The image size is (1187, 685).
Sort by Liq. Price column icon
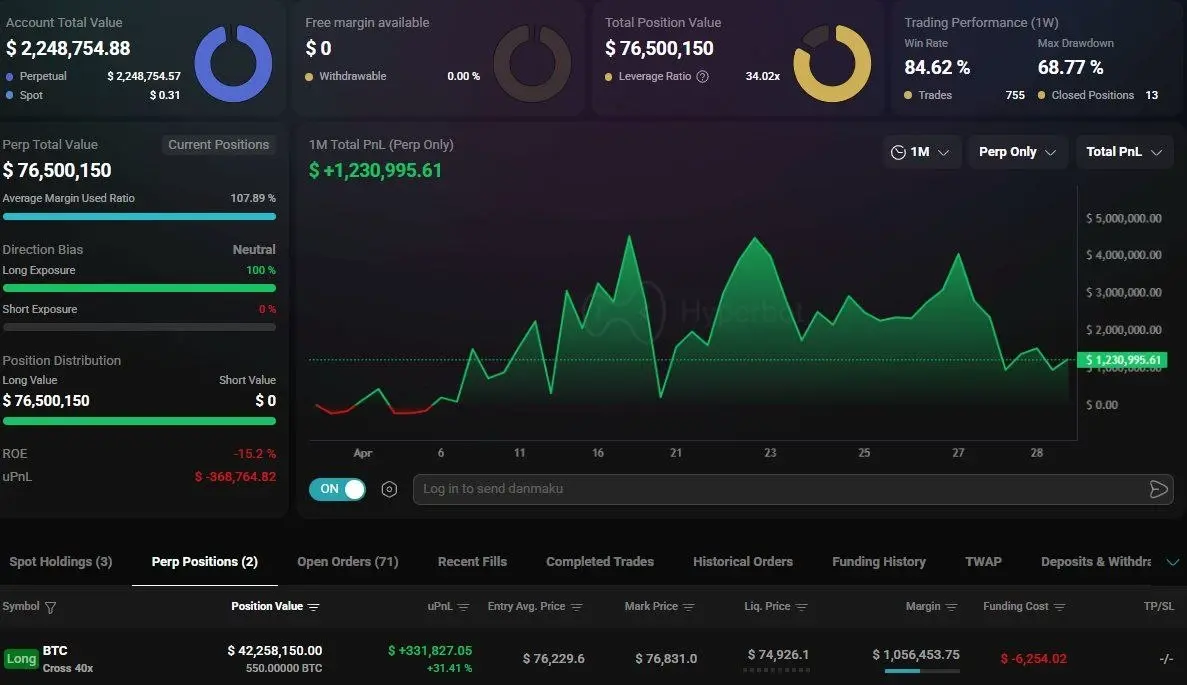tap(802, 607)
